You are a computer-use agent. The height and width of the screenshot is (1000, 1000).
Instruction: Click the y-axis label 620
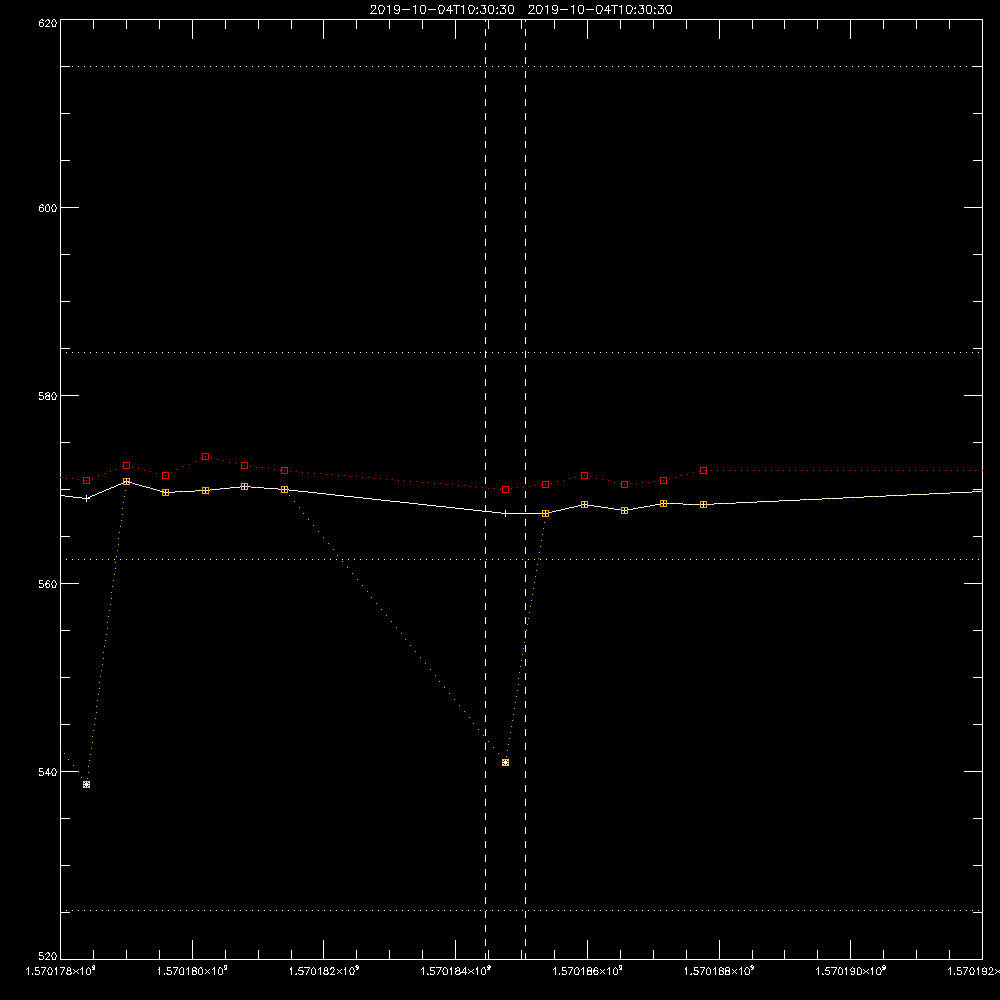[x=48, y=24]
